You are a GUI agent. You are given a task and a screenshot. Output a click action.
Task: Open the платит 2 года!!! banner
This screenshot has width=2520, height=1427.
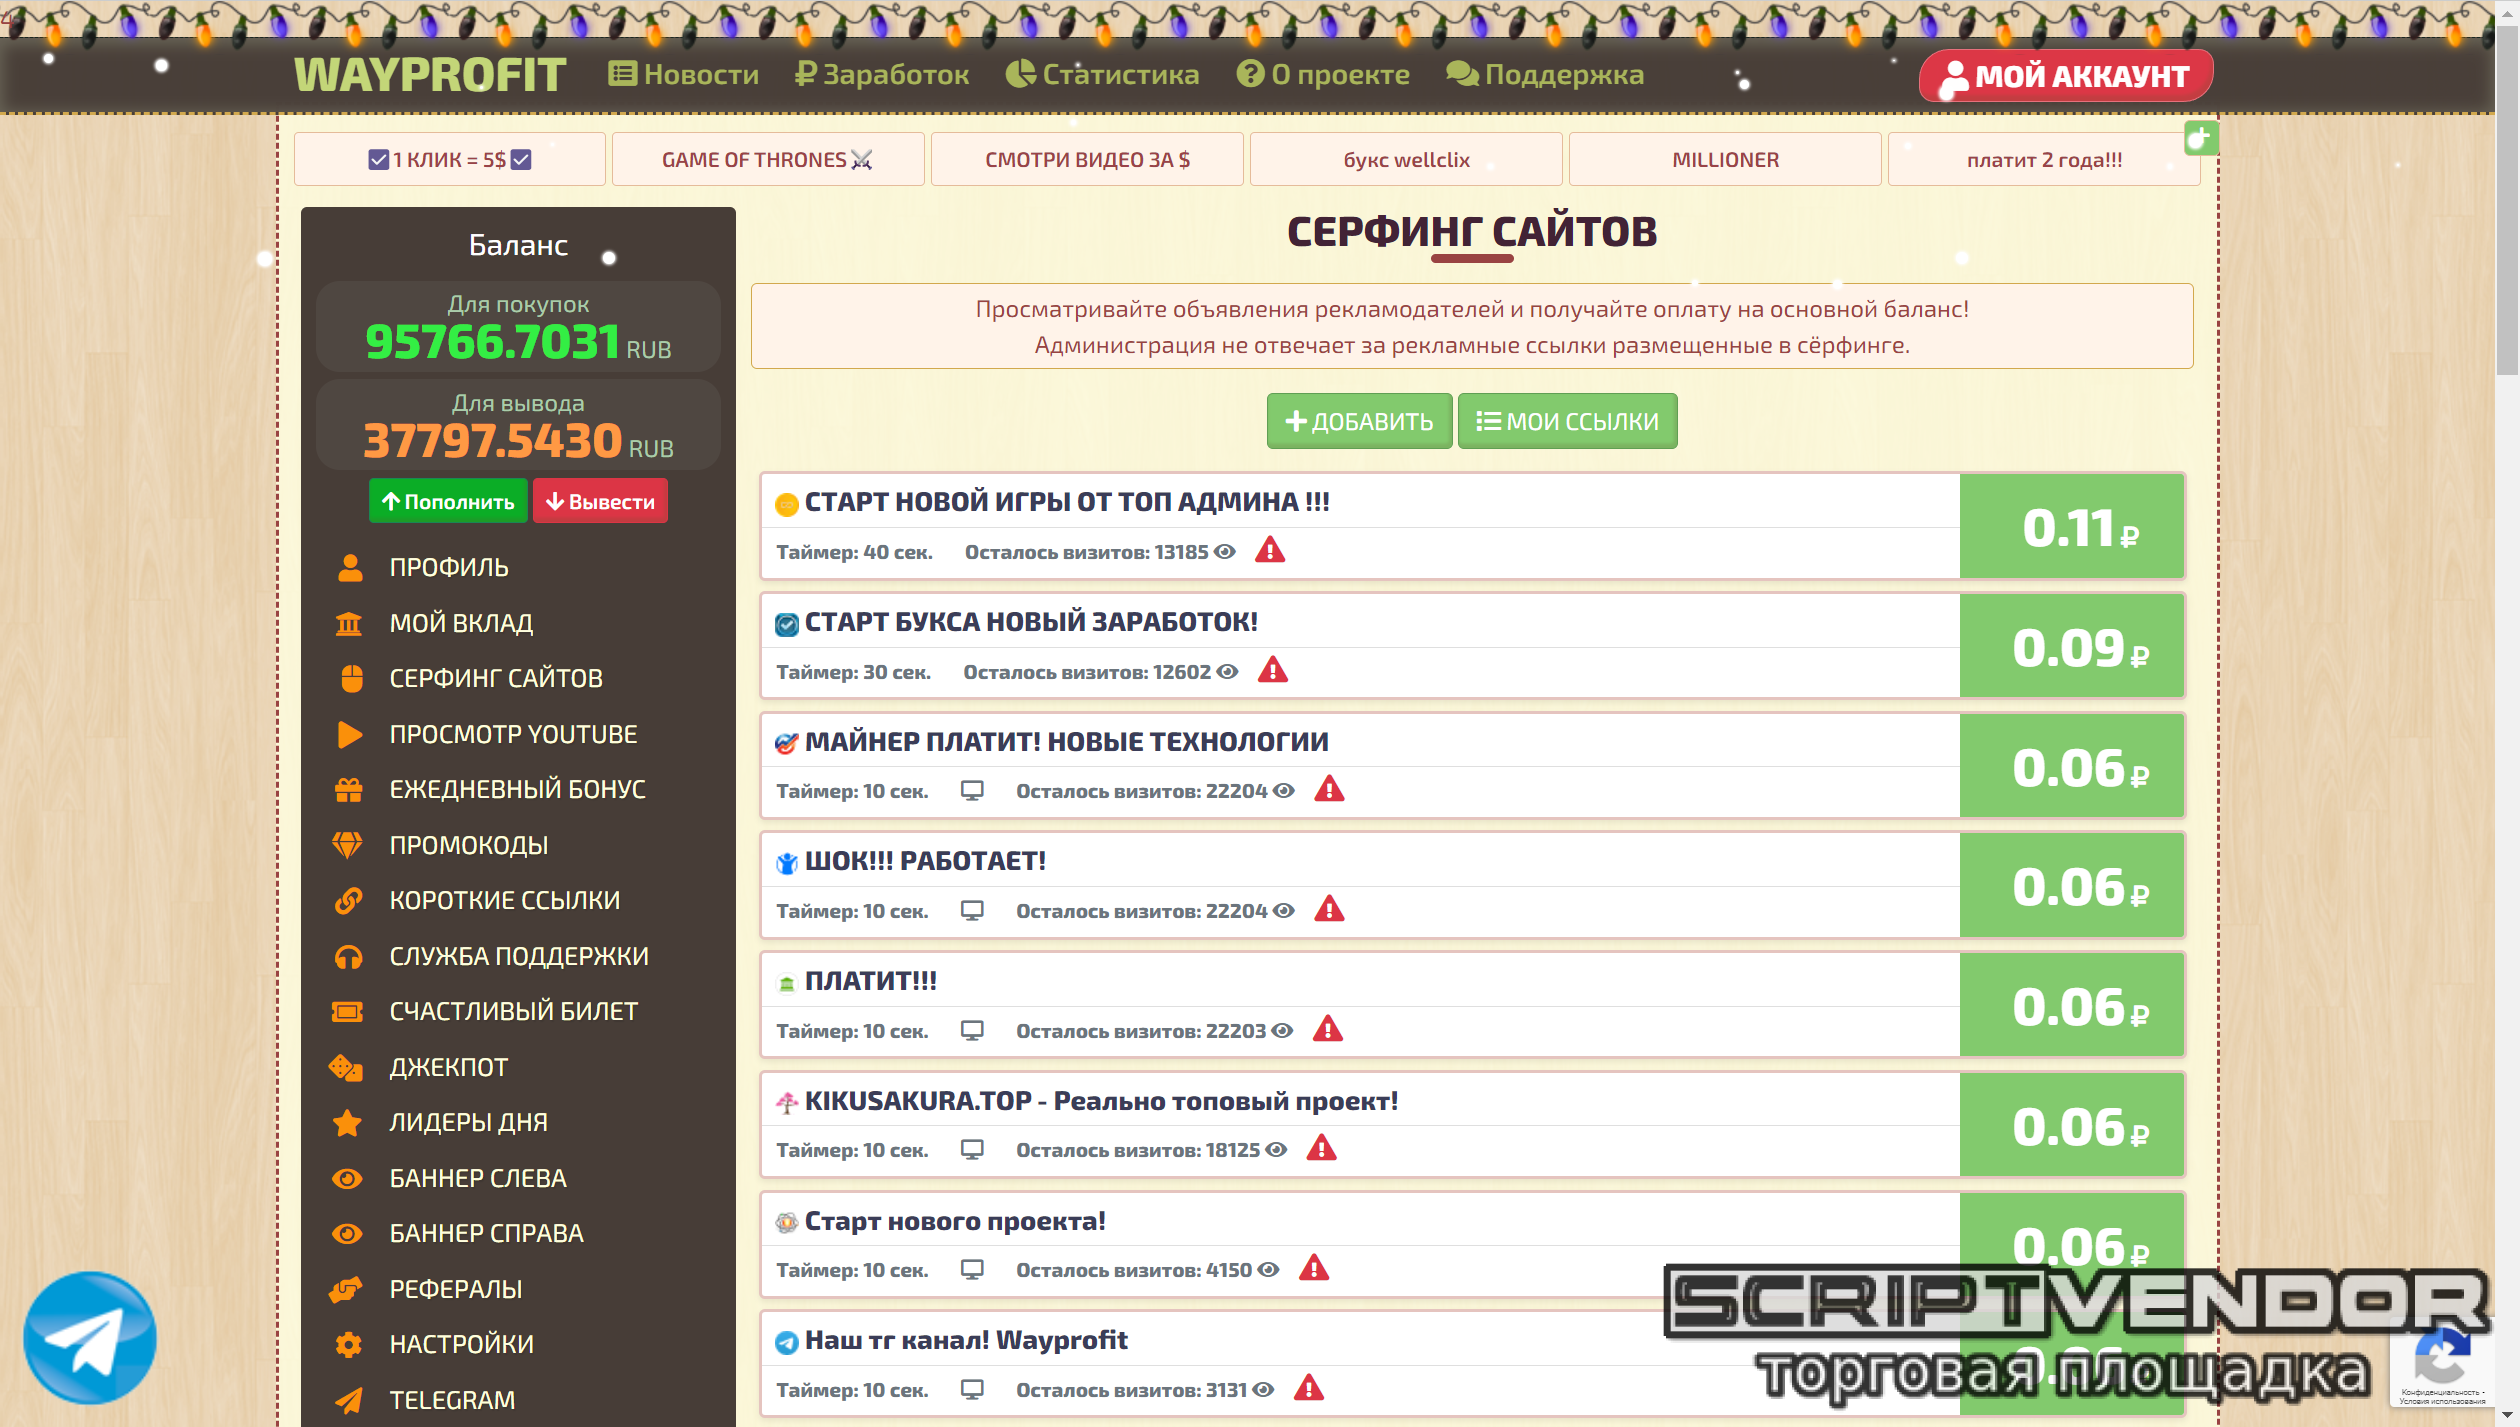point(2044,160)
